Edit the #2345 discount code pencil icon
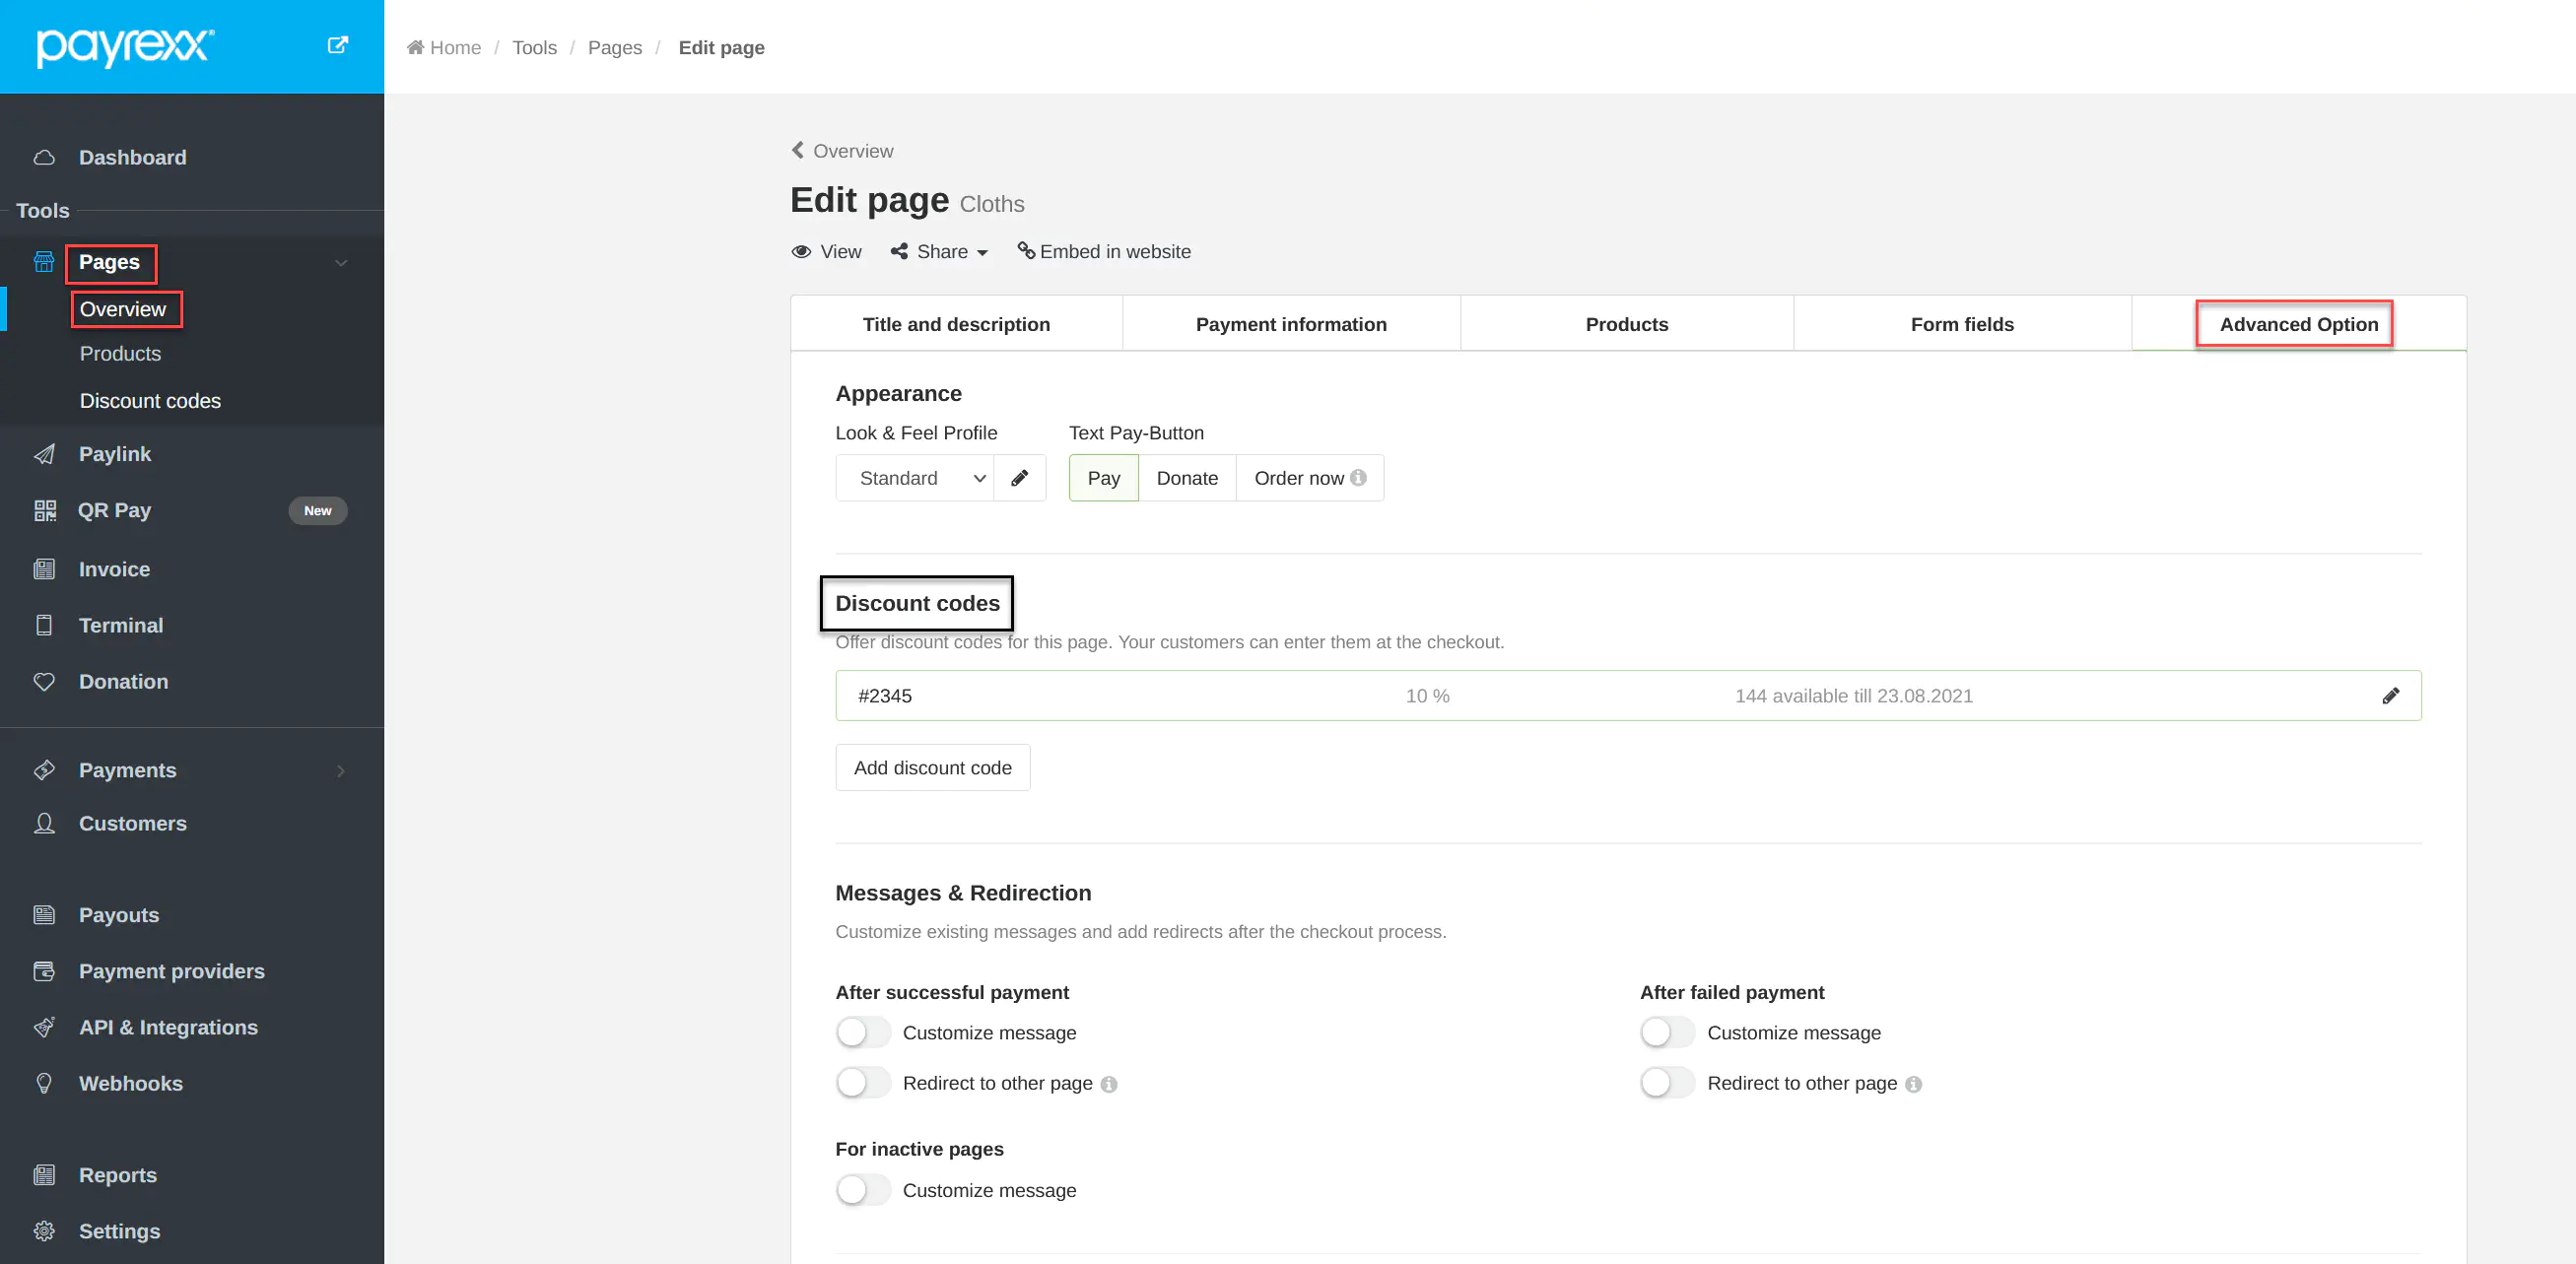Viewport: 2576px width, 1264px height. [2390, 696]
